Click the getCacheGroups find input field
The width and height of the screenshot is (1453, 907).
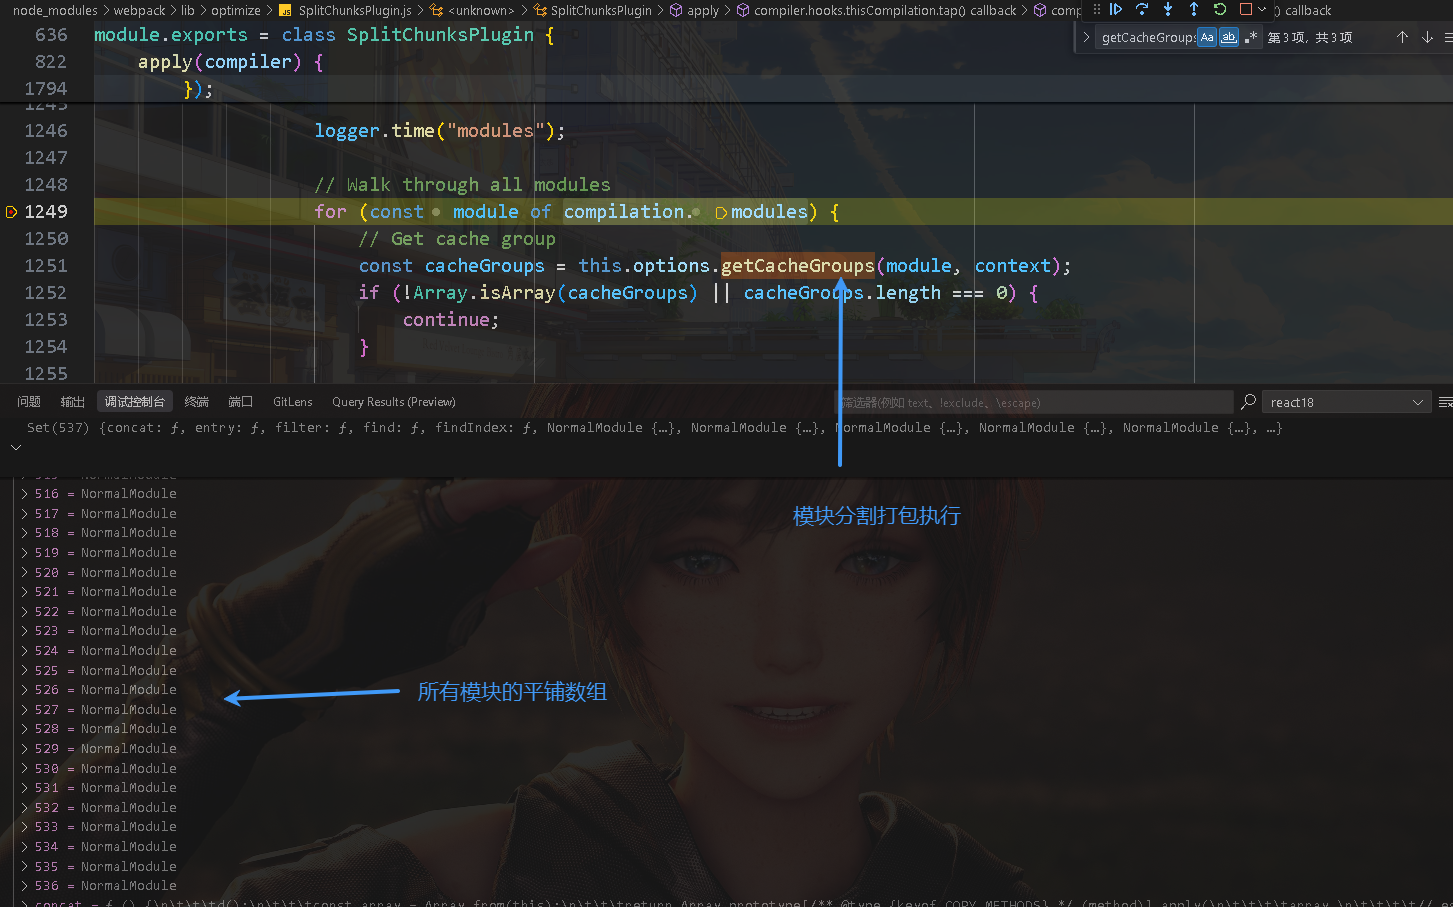[1147, 37]
